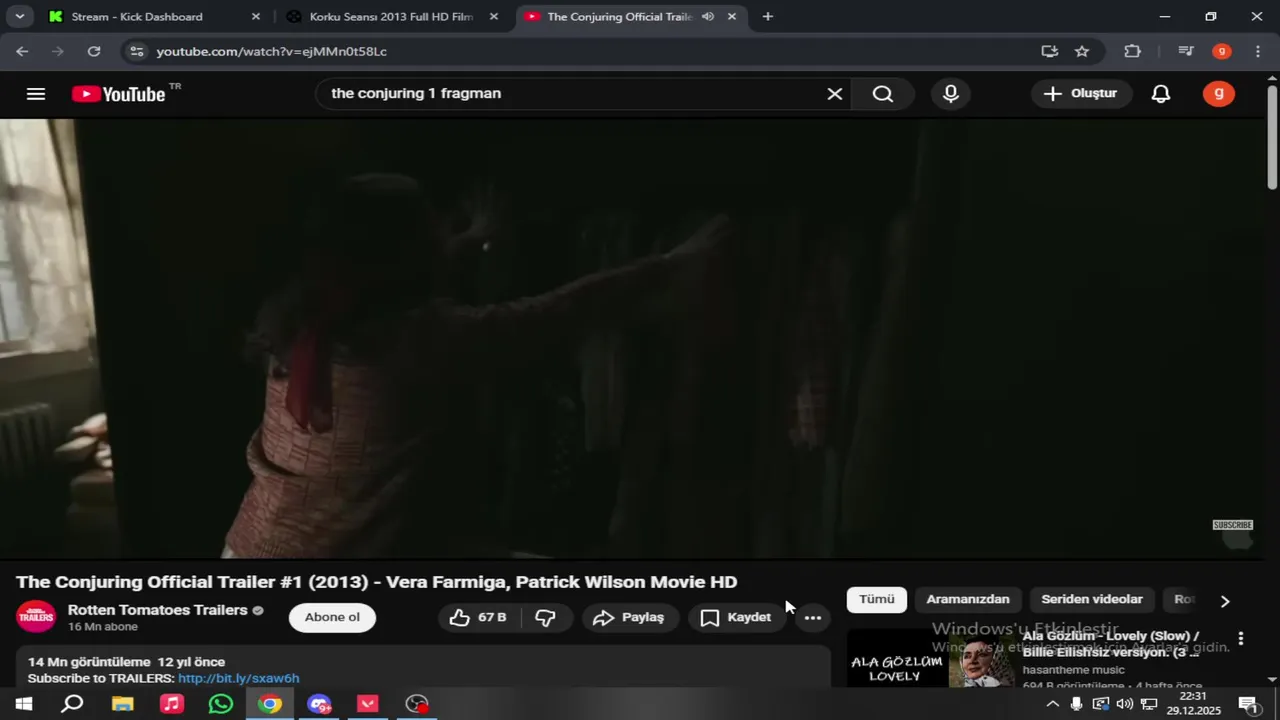Open tab search dropdown in Chrome

coord(20,17)
